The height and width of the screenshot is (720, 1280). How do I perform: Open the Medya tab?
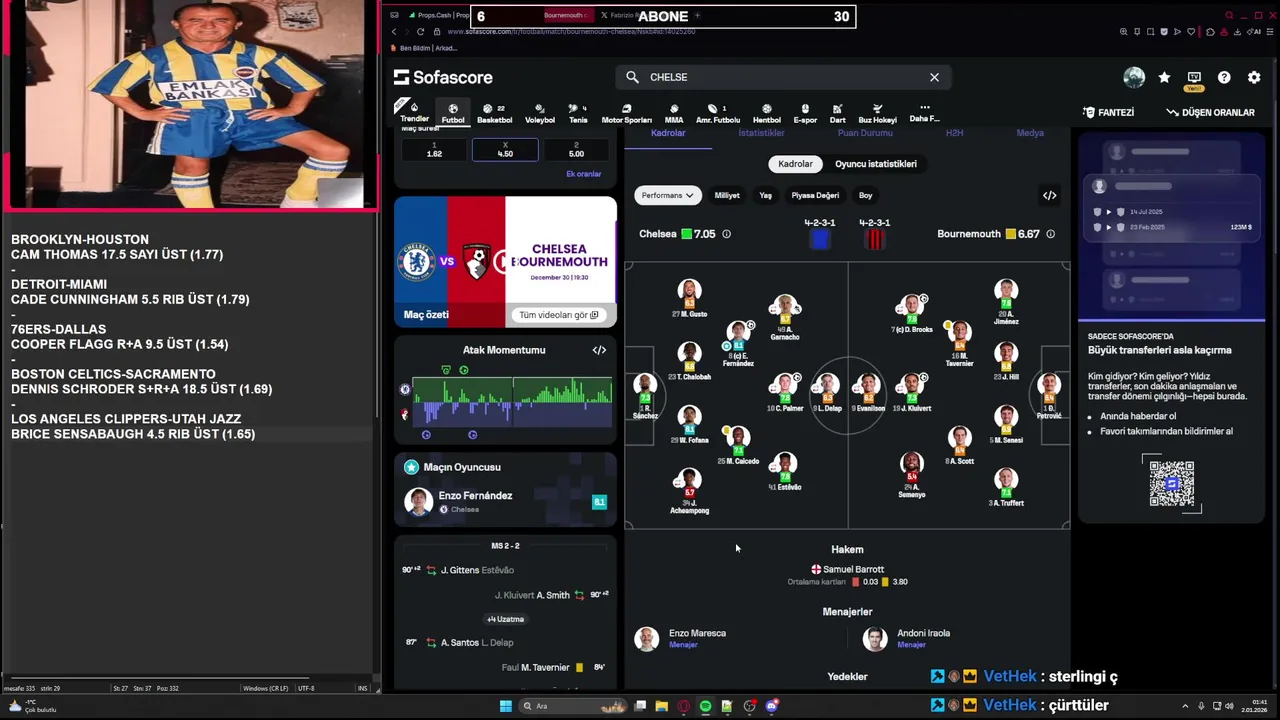coord(1030,133)
